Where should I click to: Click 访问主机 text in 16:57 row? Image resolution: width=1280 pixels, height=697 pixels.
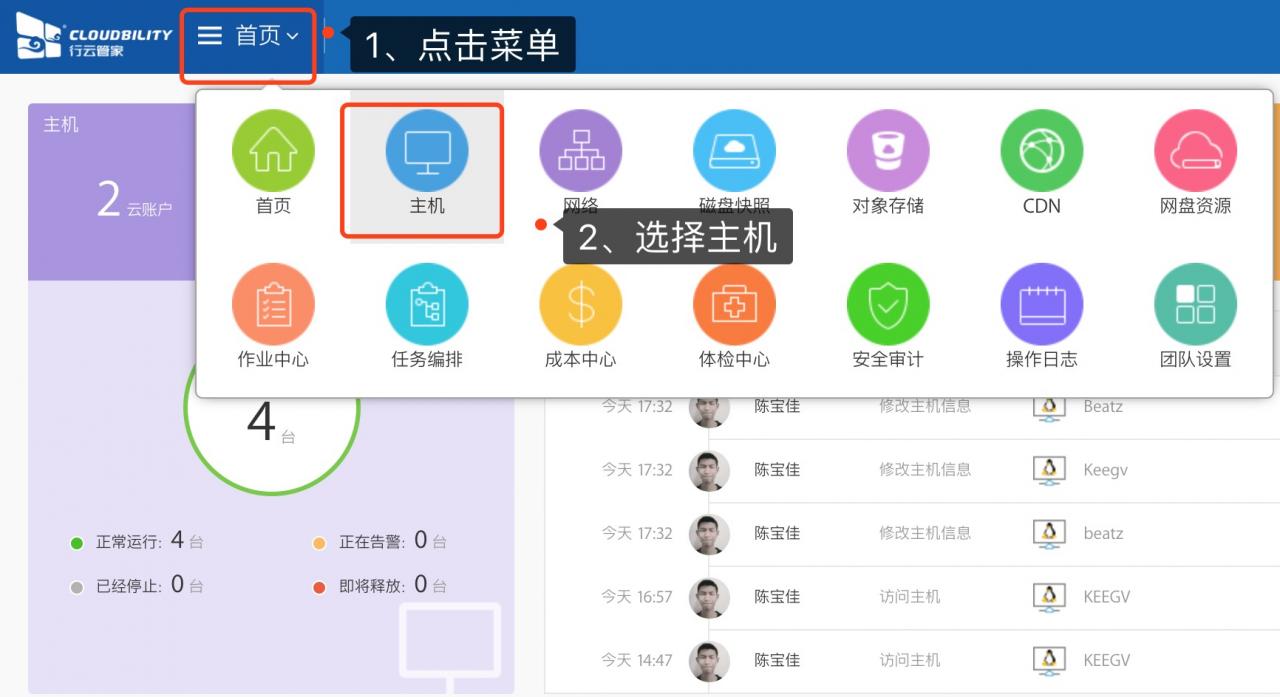[910, 597]
